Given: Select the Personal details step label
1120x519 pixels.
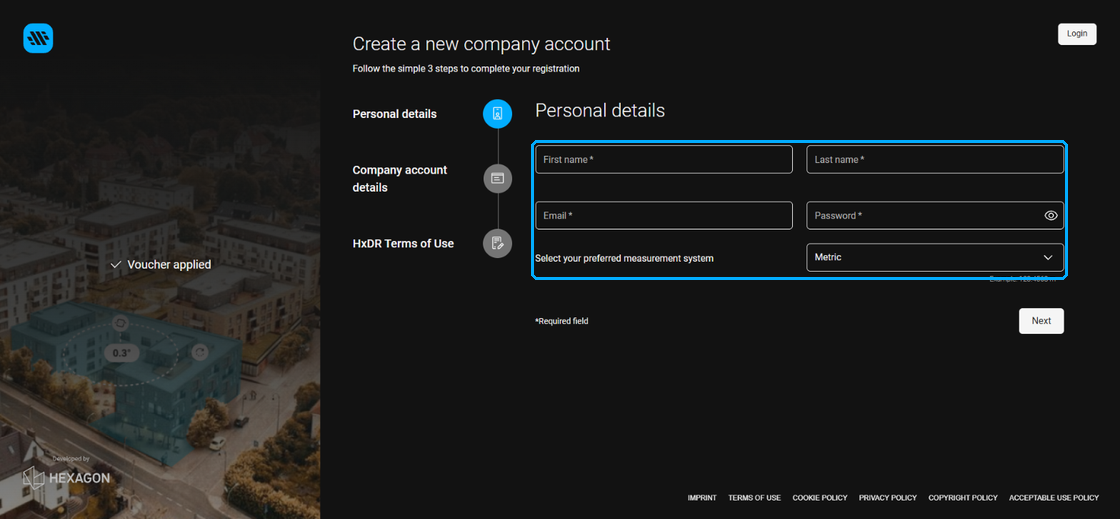Looking at the screenshot, I should [394, 114].
